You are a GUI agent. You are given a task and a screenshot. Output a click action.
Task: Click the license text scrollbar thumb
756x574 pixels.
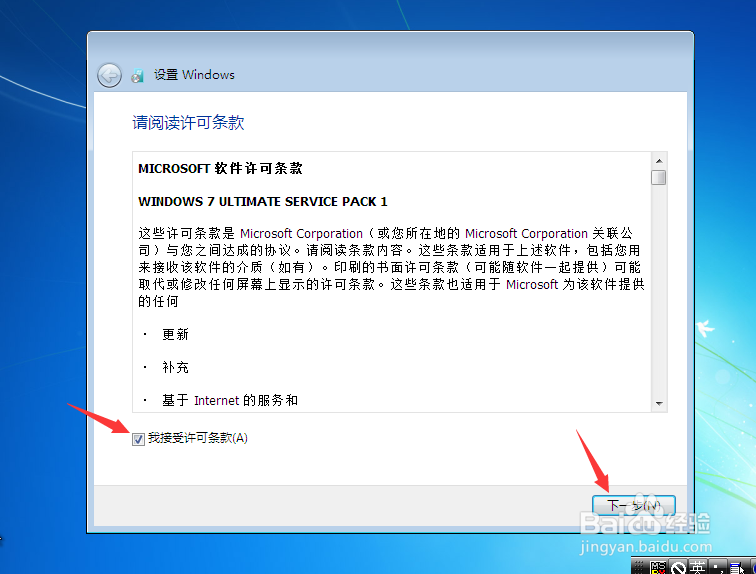659,177
